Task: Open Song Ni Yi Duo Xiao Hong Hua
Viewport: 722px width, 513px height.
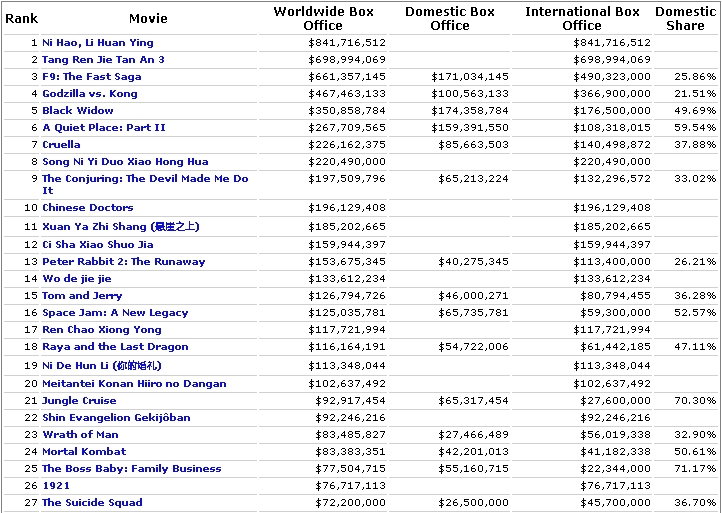Action: (125, 162)
